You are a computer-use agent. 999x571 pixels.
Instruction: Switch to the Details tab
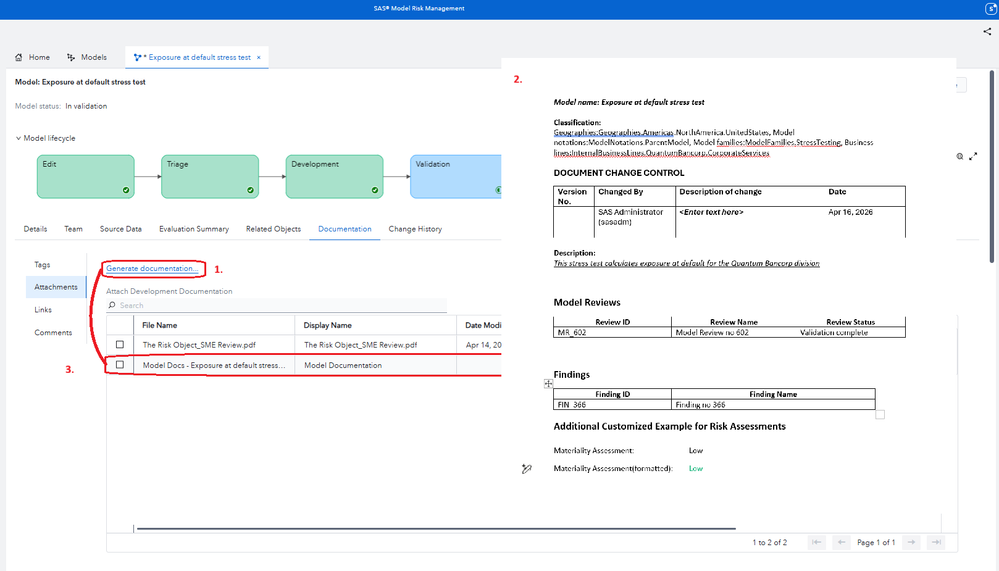35,229
